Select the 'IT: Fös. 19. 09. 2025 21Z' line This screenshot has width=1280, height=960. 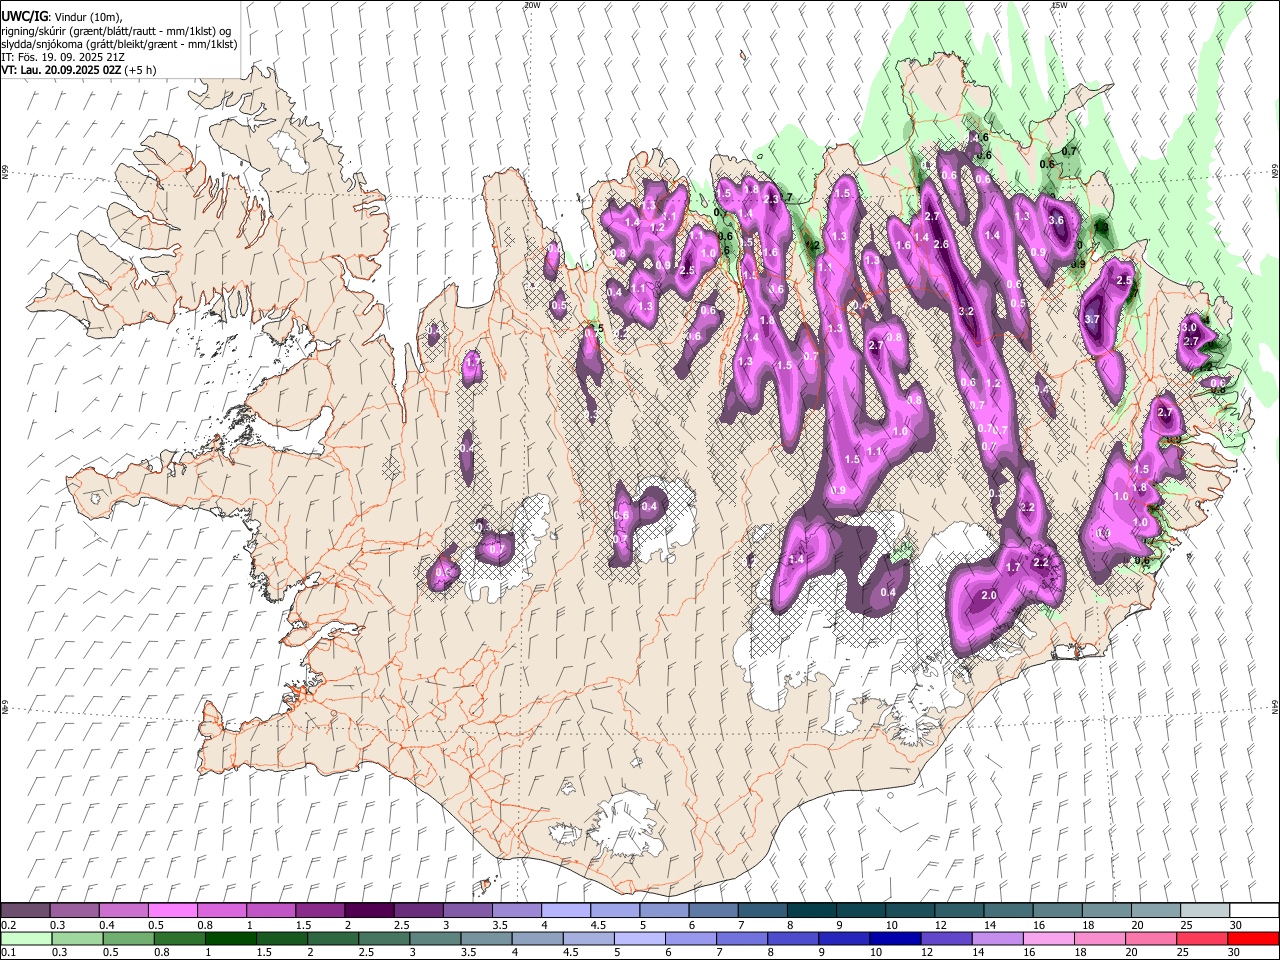tap(63, 57)
